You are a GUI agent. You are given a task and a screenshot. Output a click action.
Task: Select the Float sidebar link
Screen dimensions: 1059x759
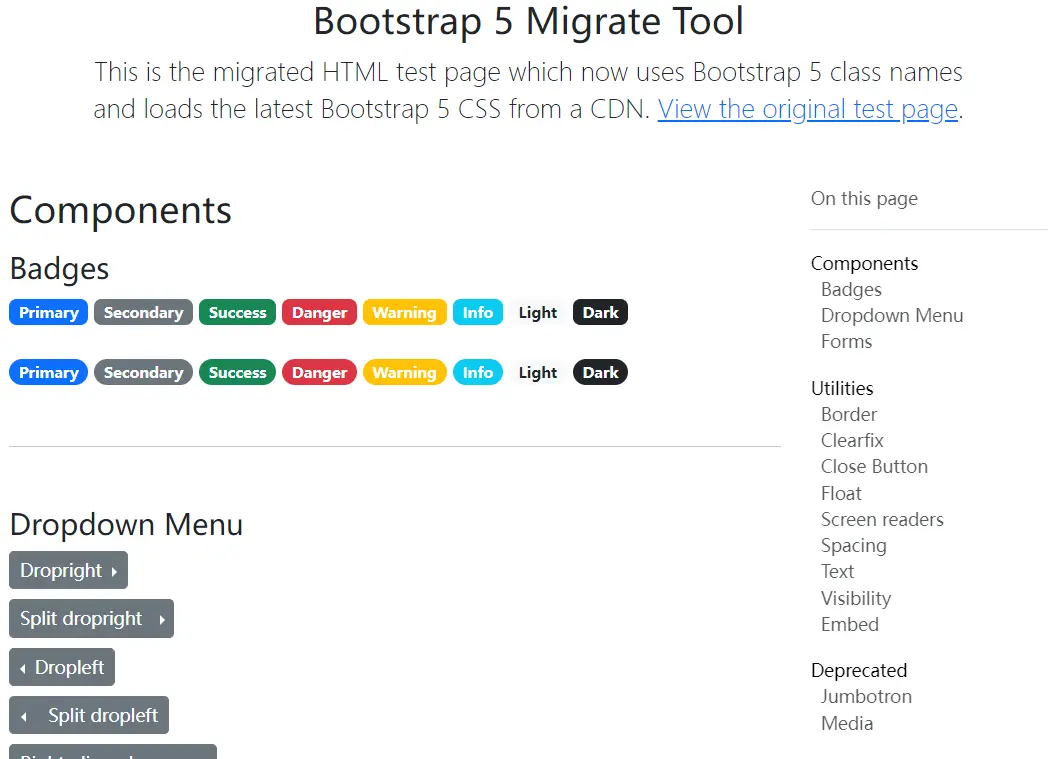[842, 494]
